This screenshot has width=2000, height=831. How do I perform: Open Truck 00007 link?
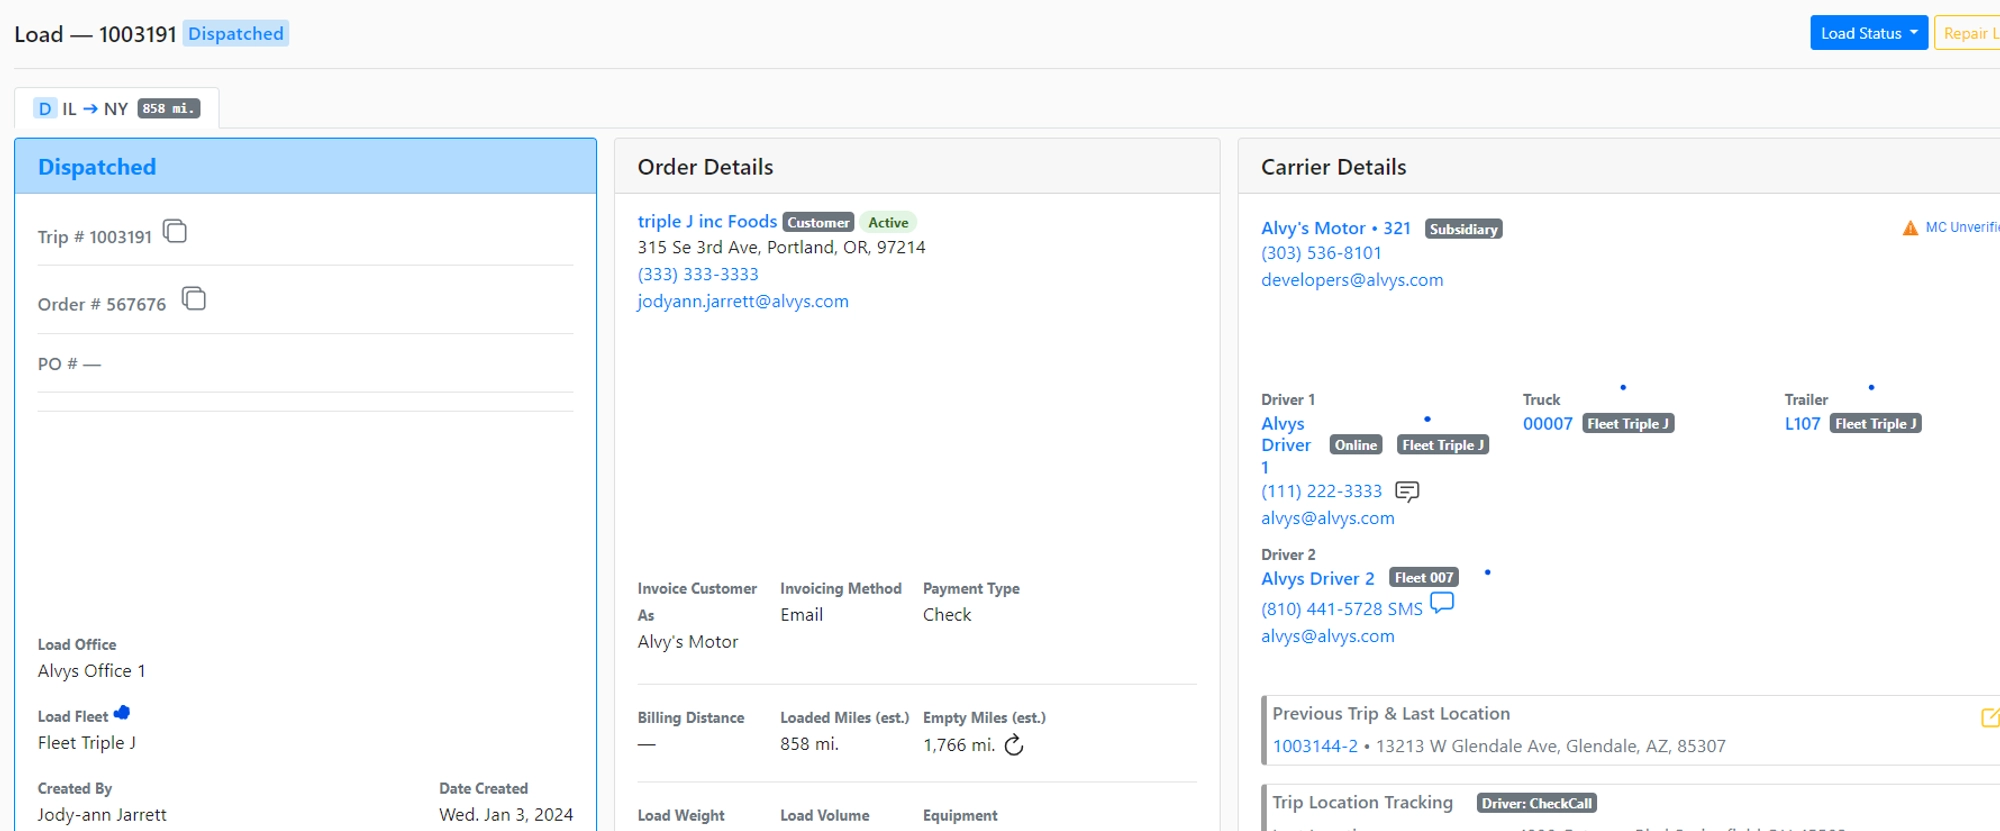tap(1547, 424)
